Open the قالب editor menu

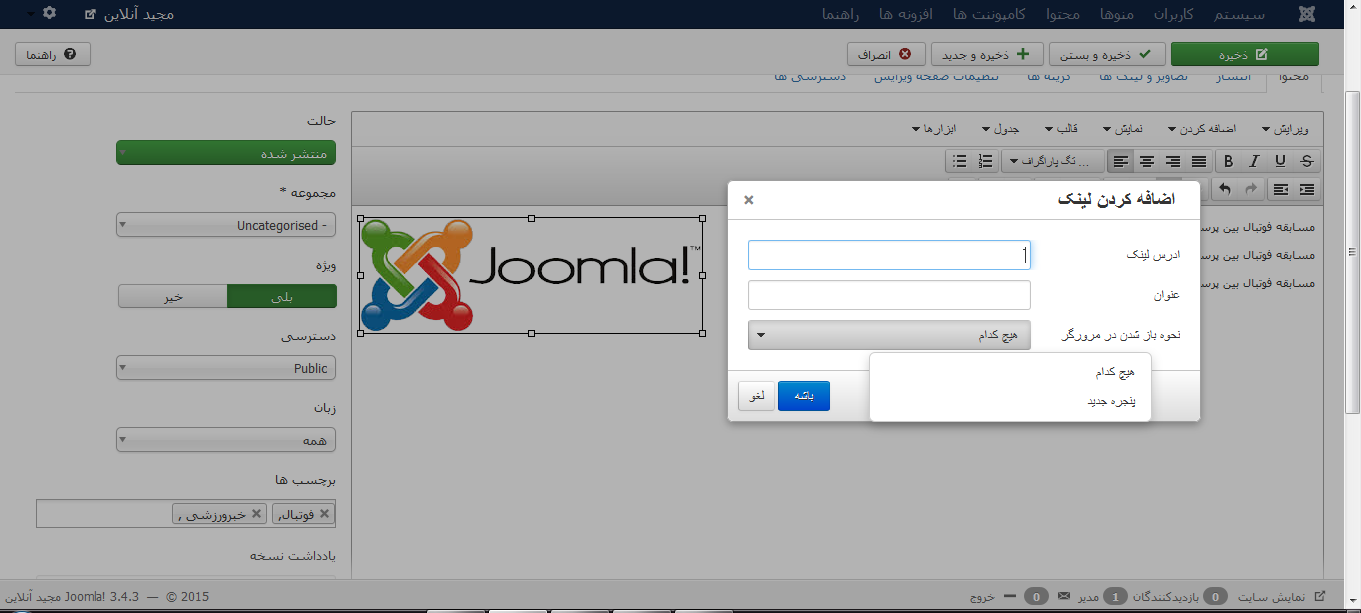(1062, 129)
